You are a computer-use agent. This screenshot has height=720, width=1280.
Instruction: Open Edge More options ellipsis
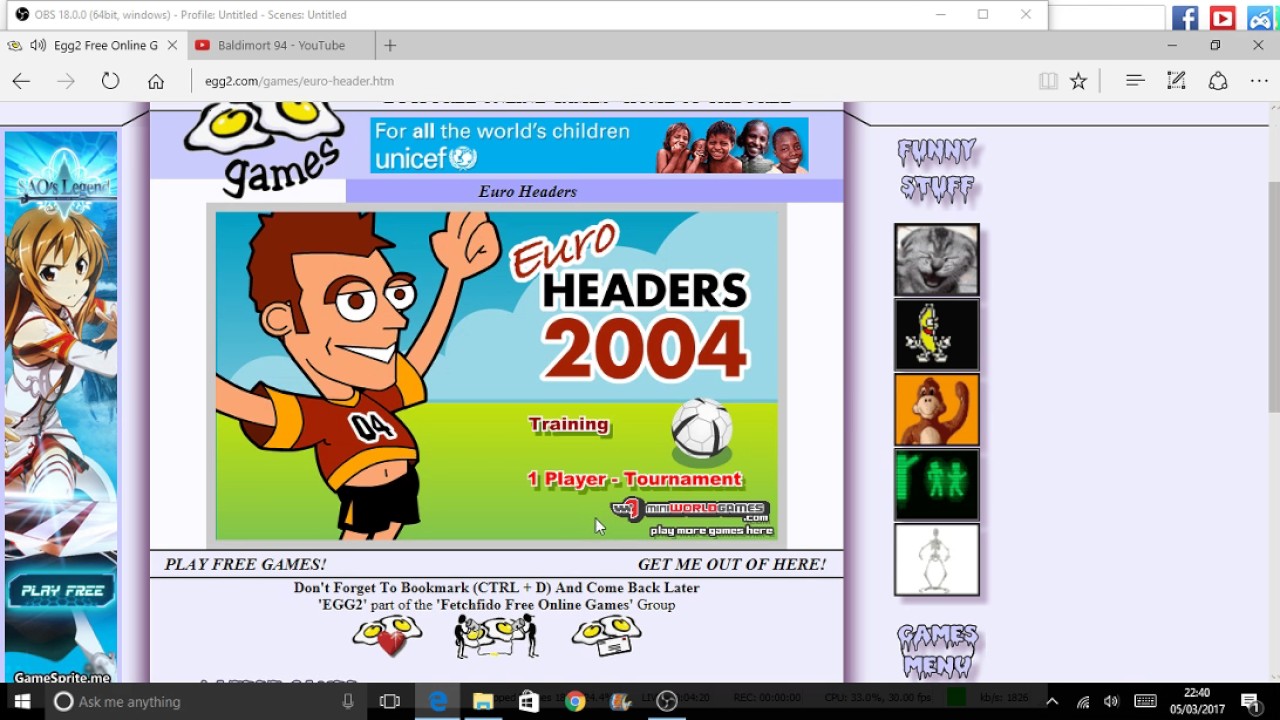(1259, 81)
